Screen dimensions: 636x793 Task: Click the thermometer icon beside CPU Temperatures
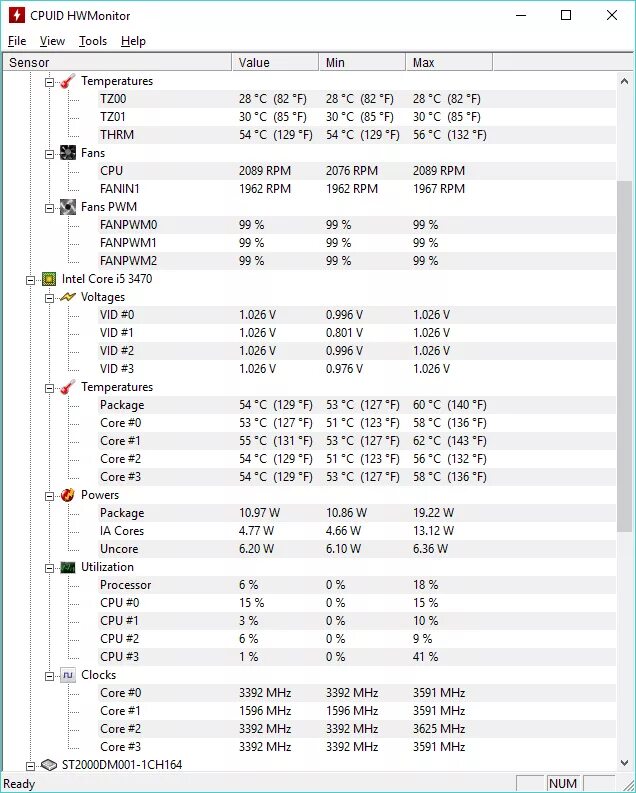[68, 388]
